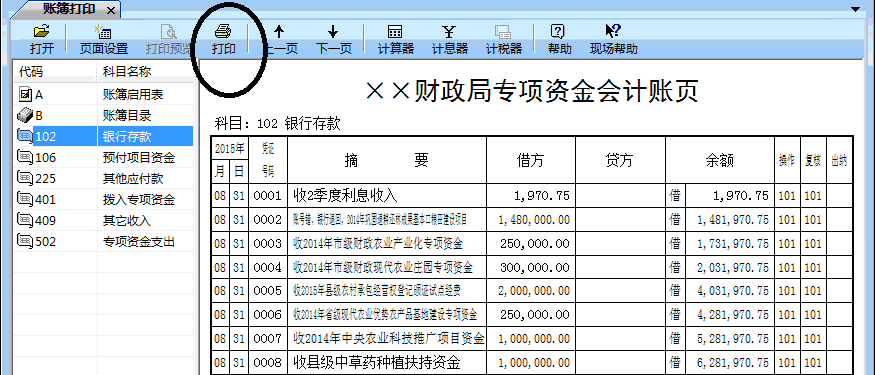Viewport: 875px width, 375px height.
Task: Click debit amount 2,000,000.00
Action: pyautogui.click(x=533, y=291)
